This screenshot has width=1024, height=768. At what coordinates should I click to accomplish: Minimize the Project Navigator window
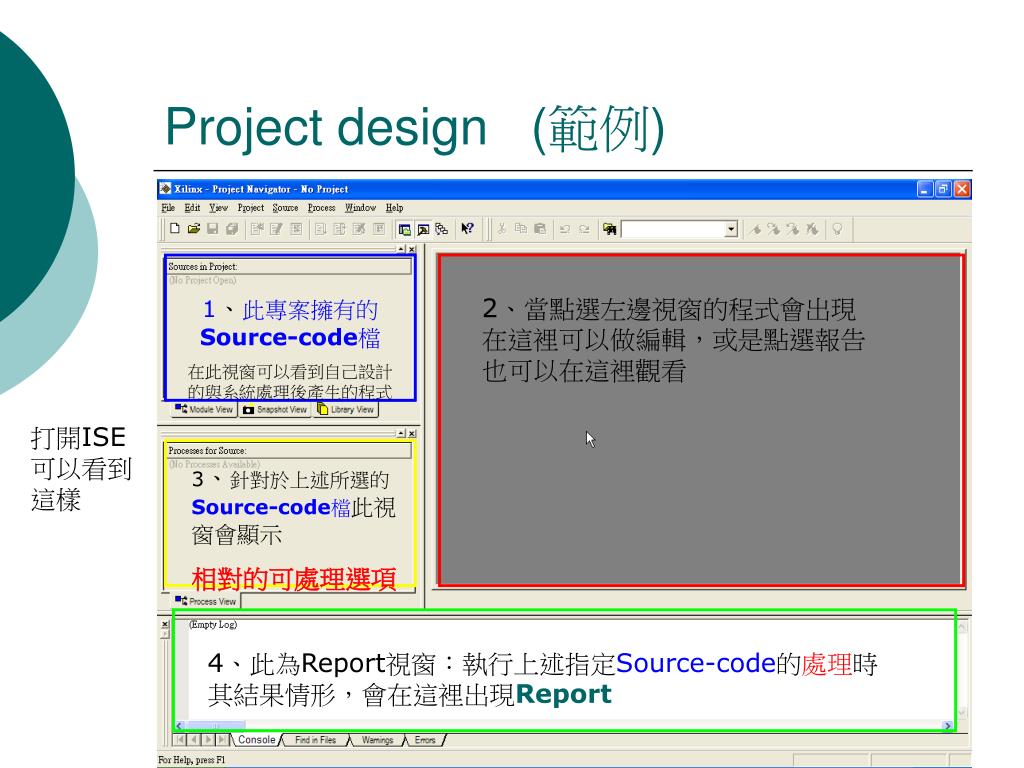tap(925, 189)
